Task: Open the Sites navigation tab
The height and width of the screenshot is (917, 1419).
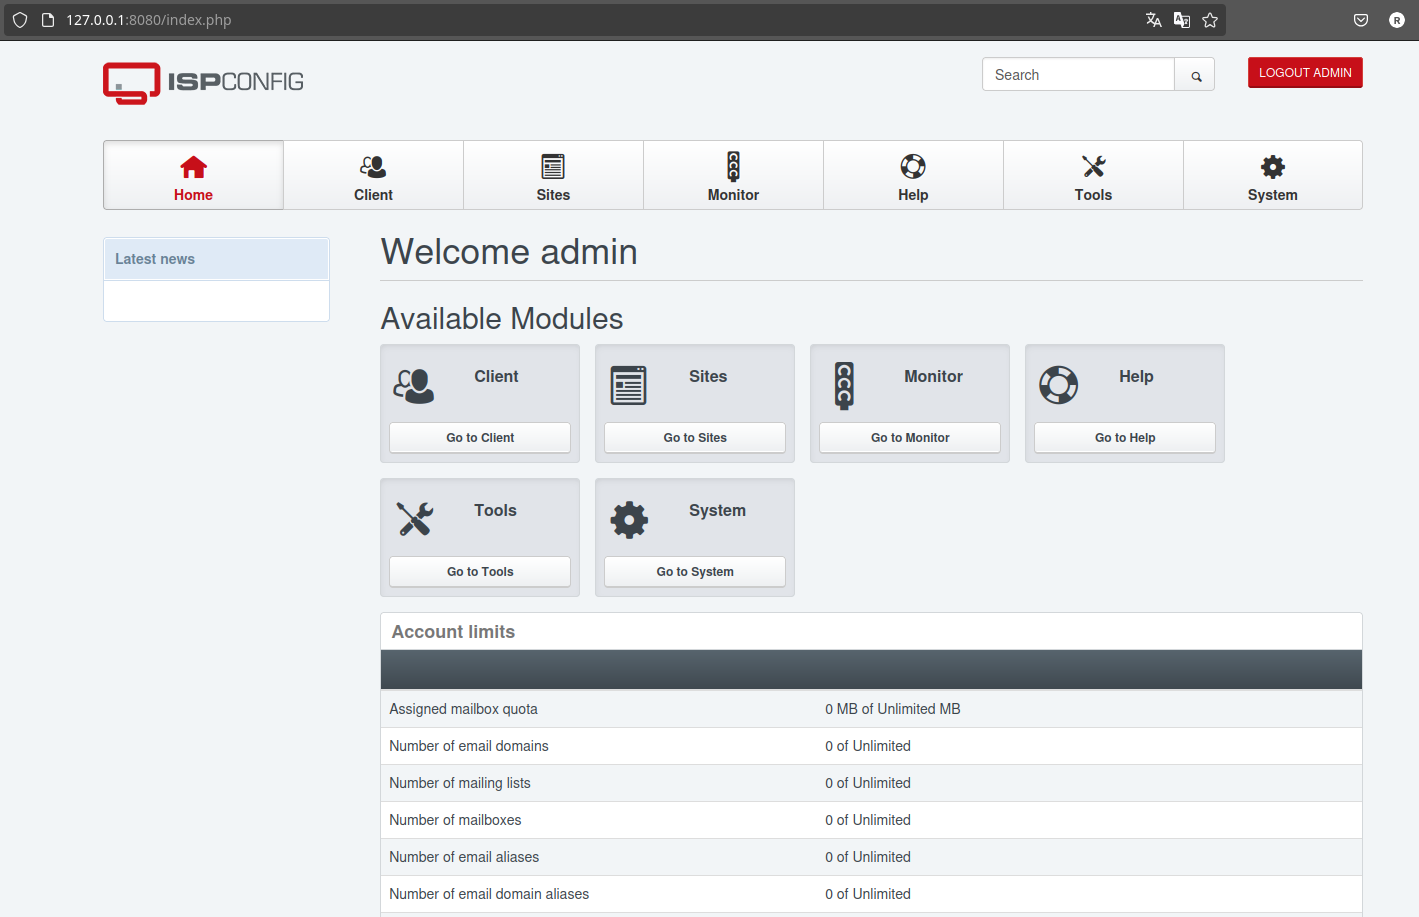Action: point(553,175)
